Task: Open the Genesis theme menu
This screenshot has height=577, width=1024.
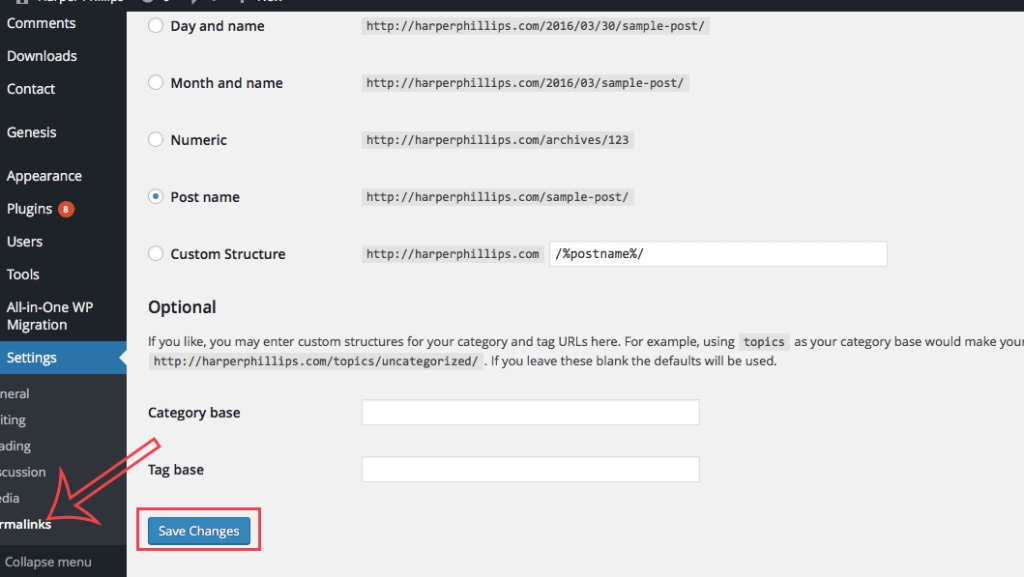Action: point(32,132)
